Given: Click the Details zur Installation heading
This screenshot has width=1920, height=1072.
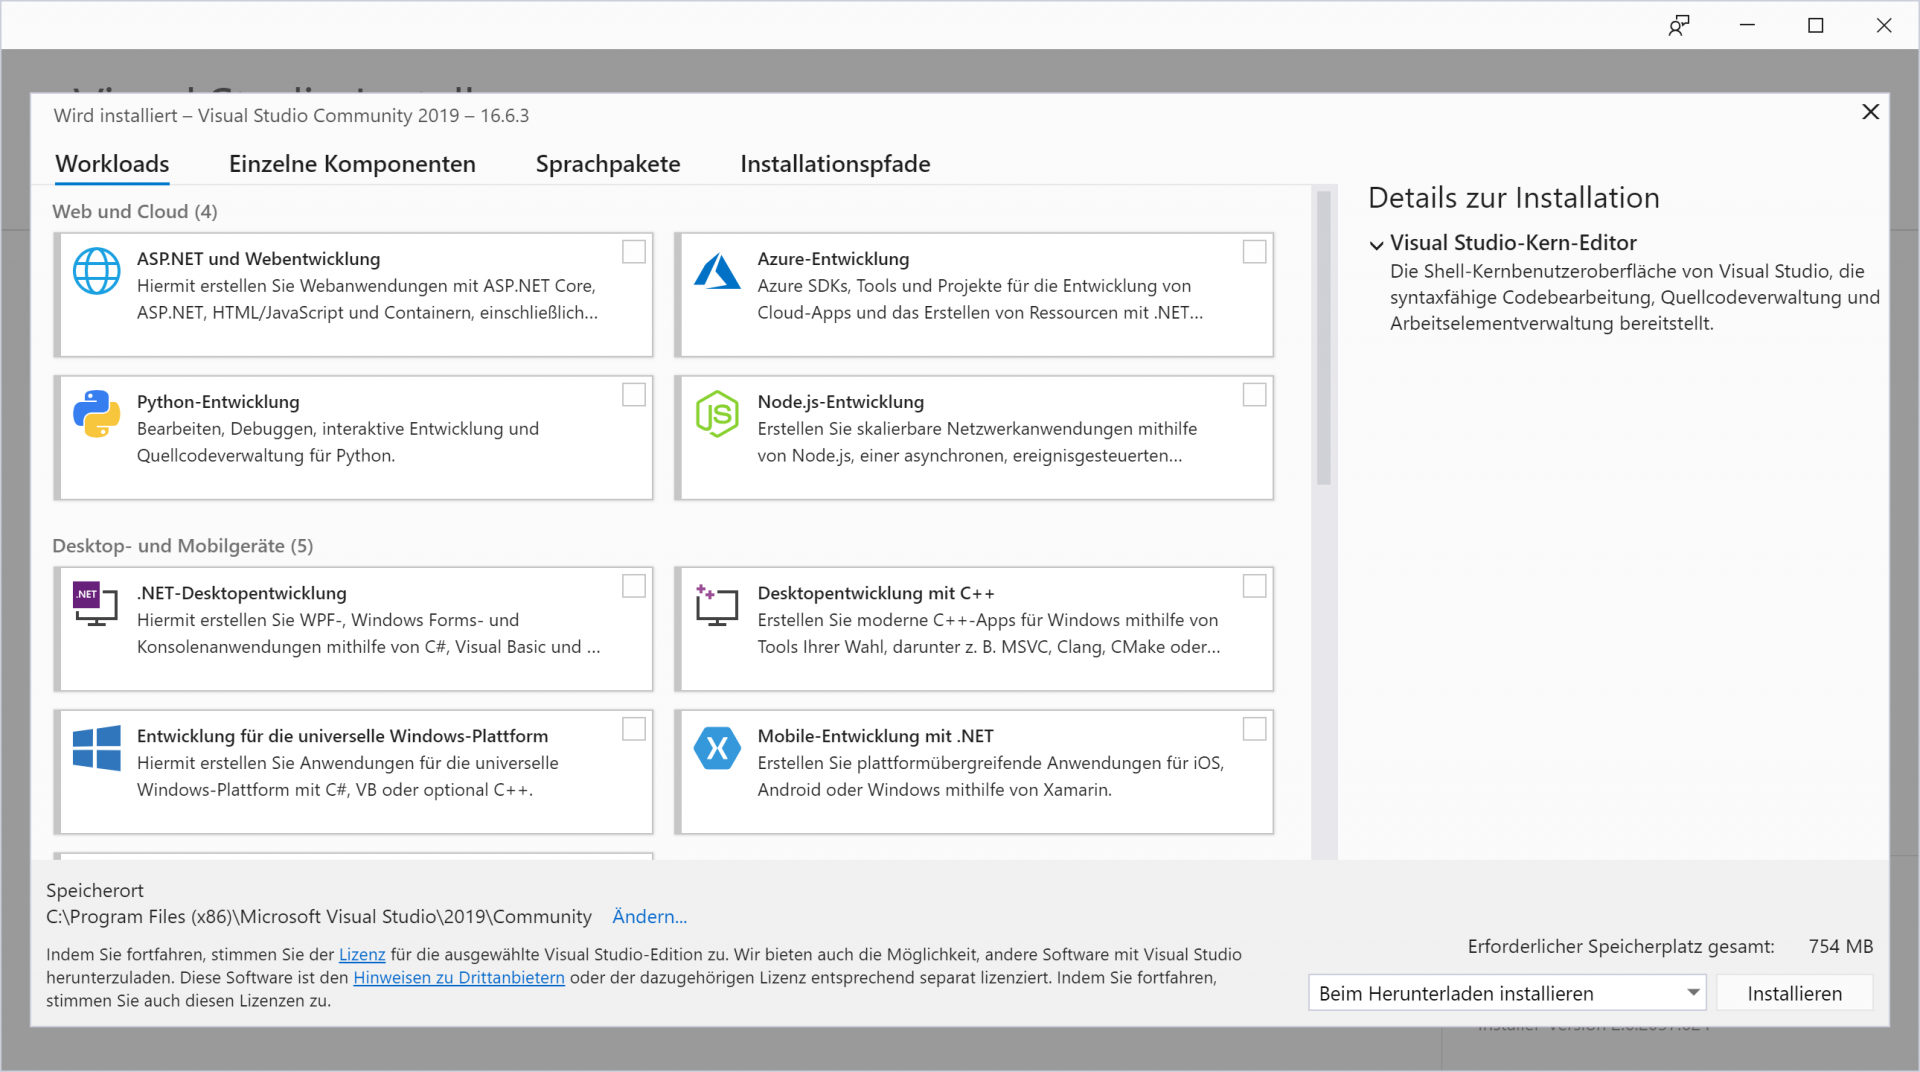Looking at the screenshot, I should pyautogui.click(x=1513, y=198).
